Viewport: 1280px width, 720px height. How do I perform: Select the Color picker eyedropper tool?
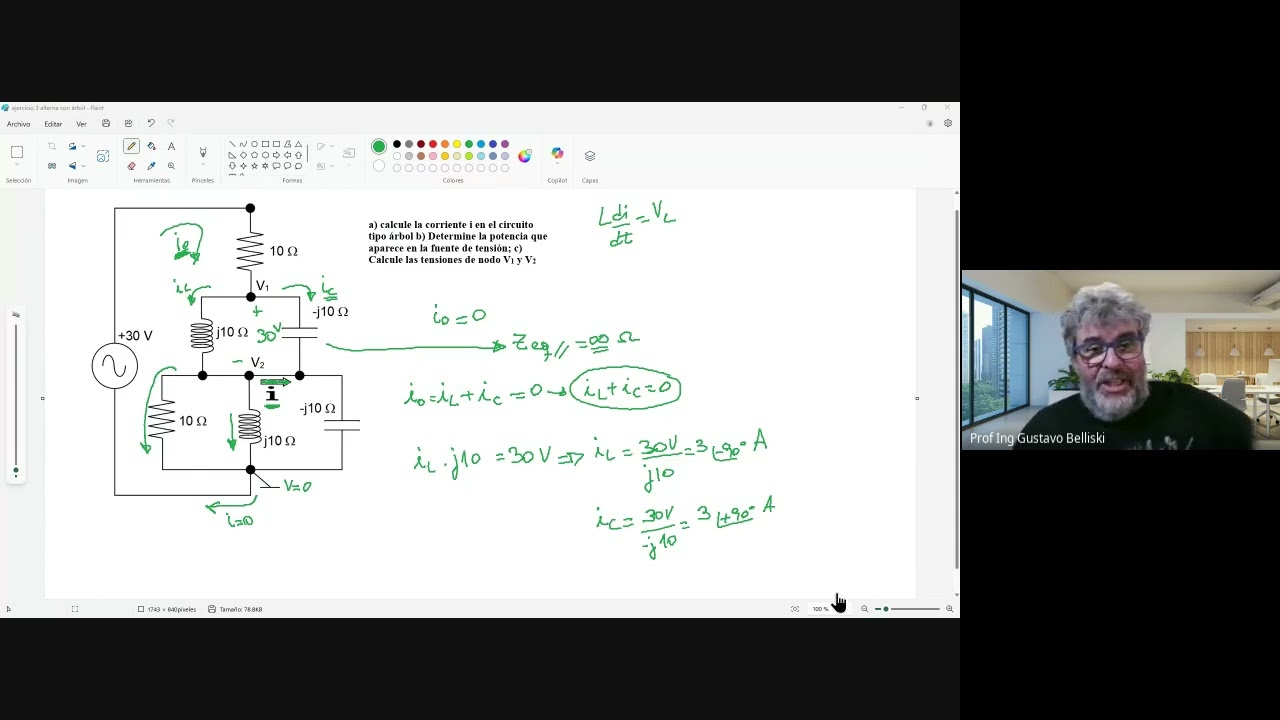(x=151, y=166)
